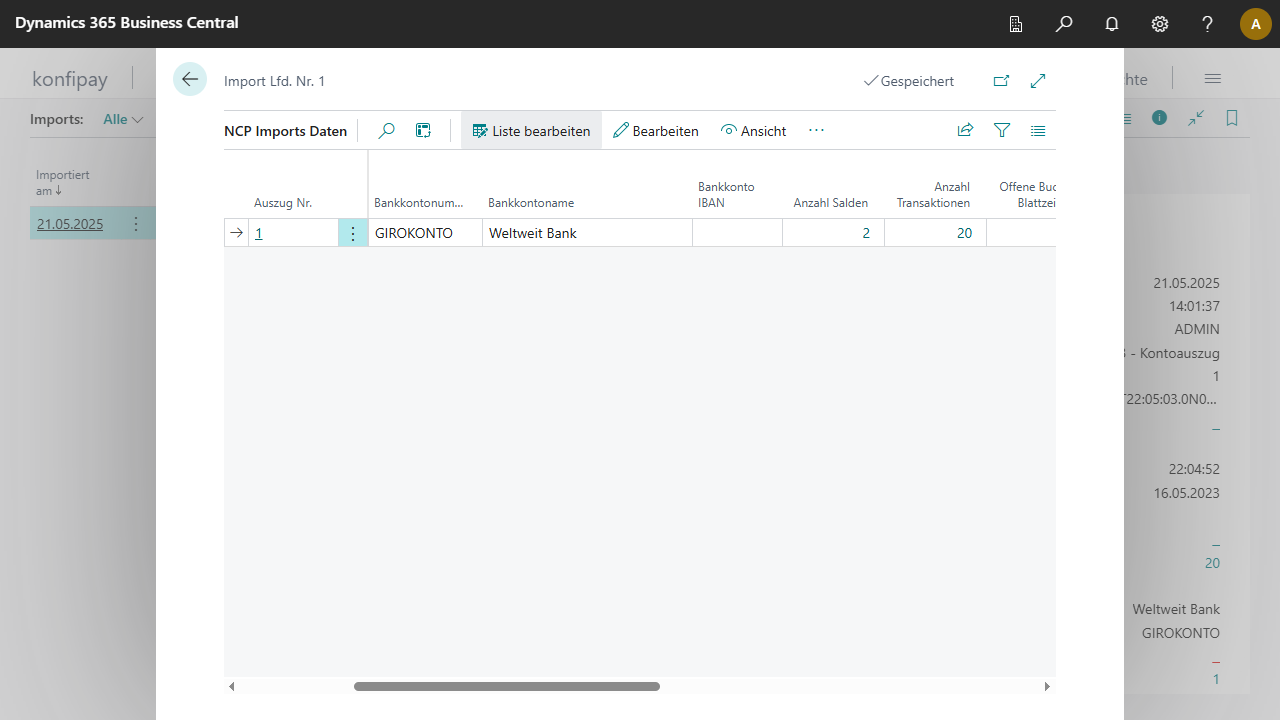
Task: Toggle Liste bearbeiten mode
Action: pyautogui.click(x=531, y=131)
